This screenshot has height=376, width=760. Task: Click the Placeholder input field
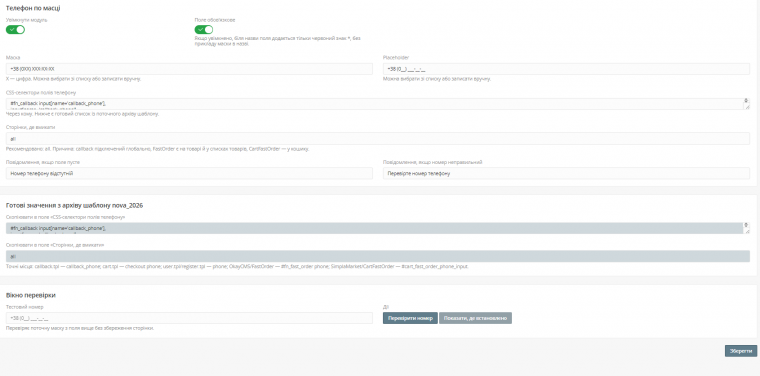[x=566, y=69]
